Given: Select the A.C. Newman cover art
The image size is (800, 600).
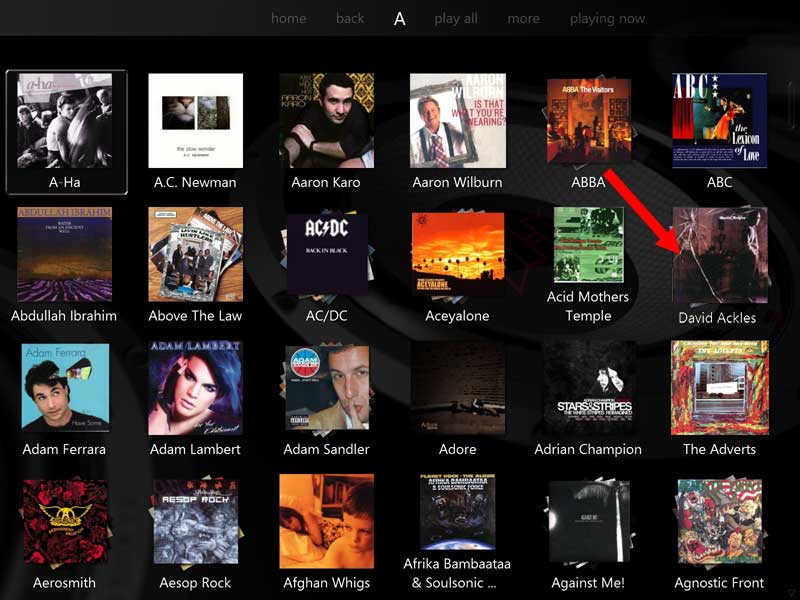Looking at the screenshot, I should pyautogui.click(x=195, y=120).
